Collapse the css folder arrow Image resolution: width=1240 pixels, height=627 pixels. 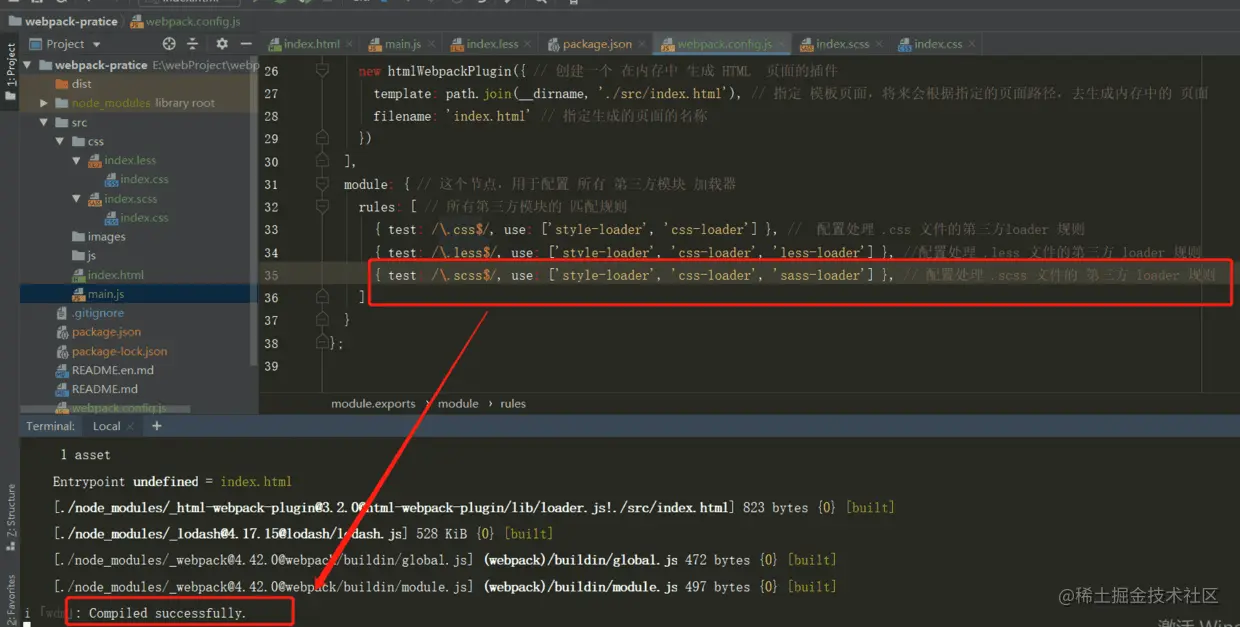click(x=61, y=141)
